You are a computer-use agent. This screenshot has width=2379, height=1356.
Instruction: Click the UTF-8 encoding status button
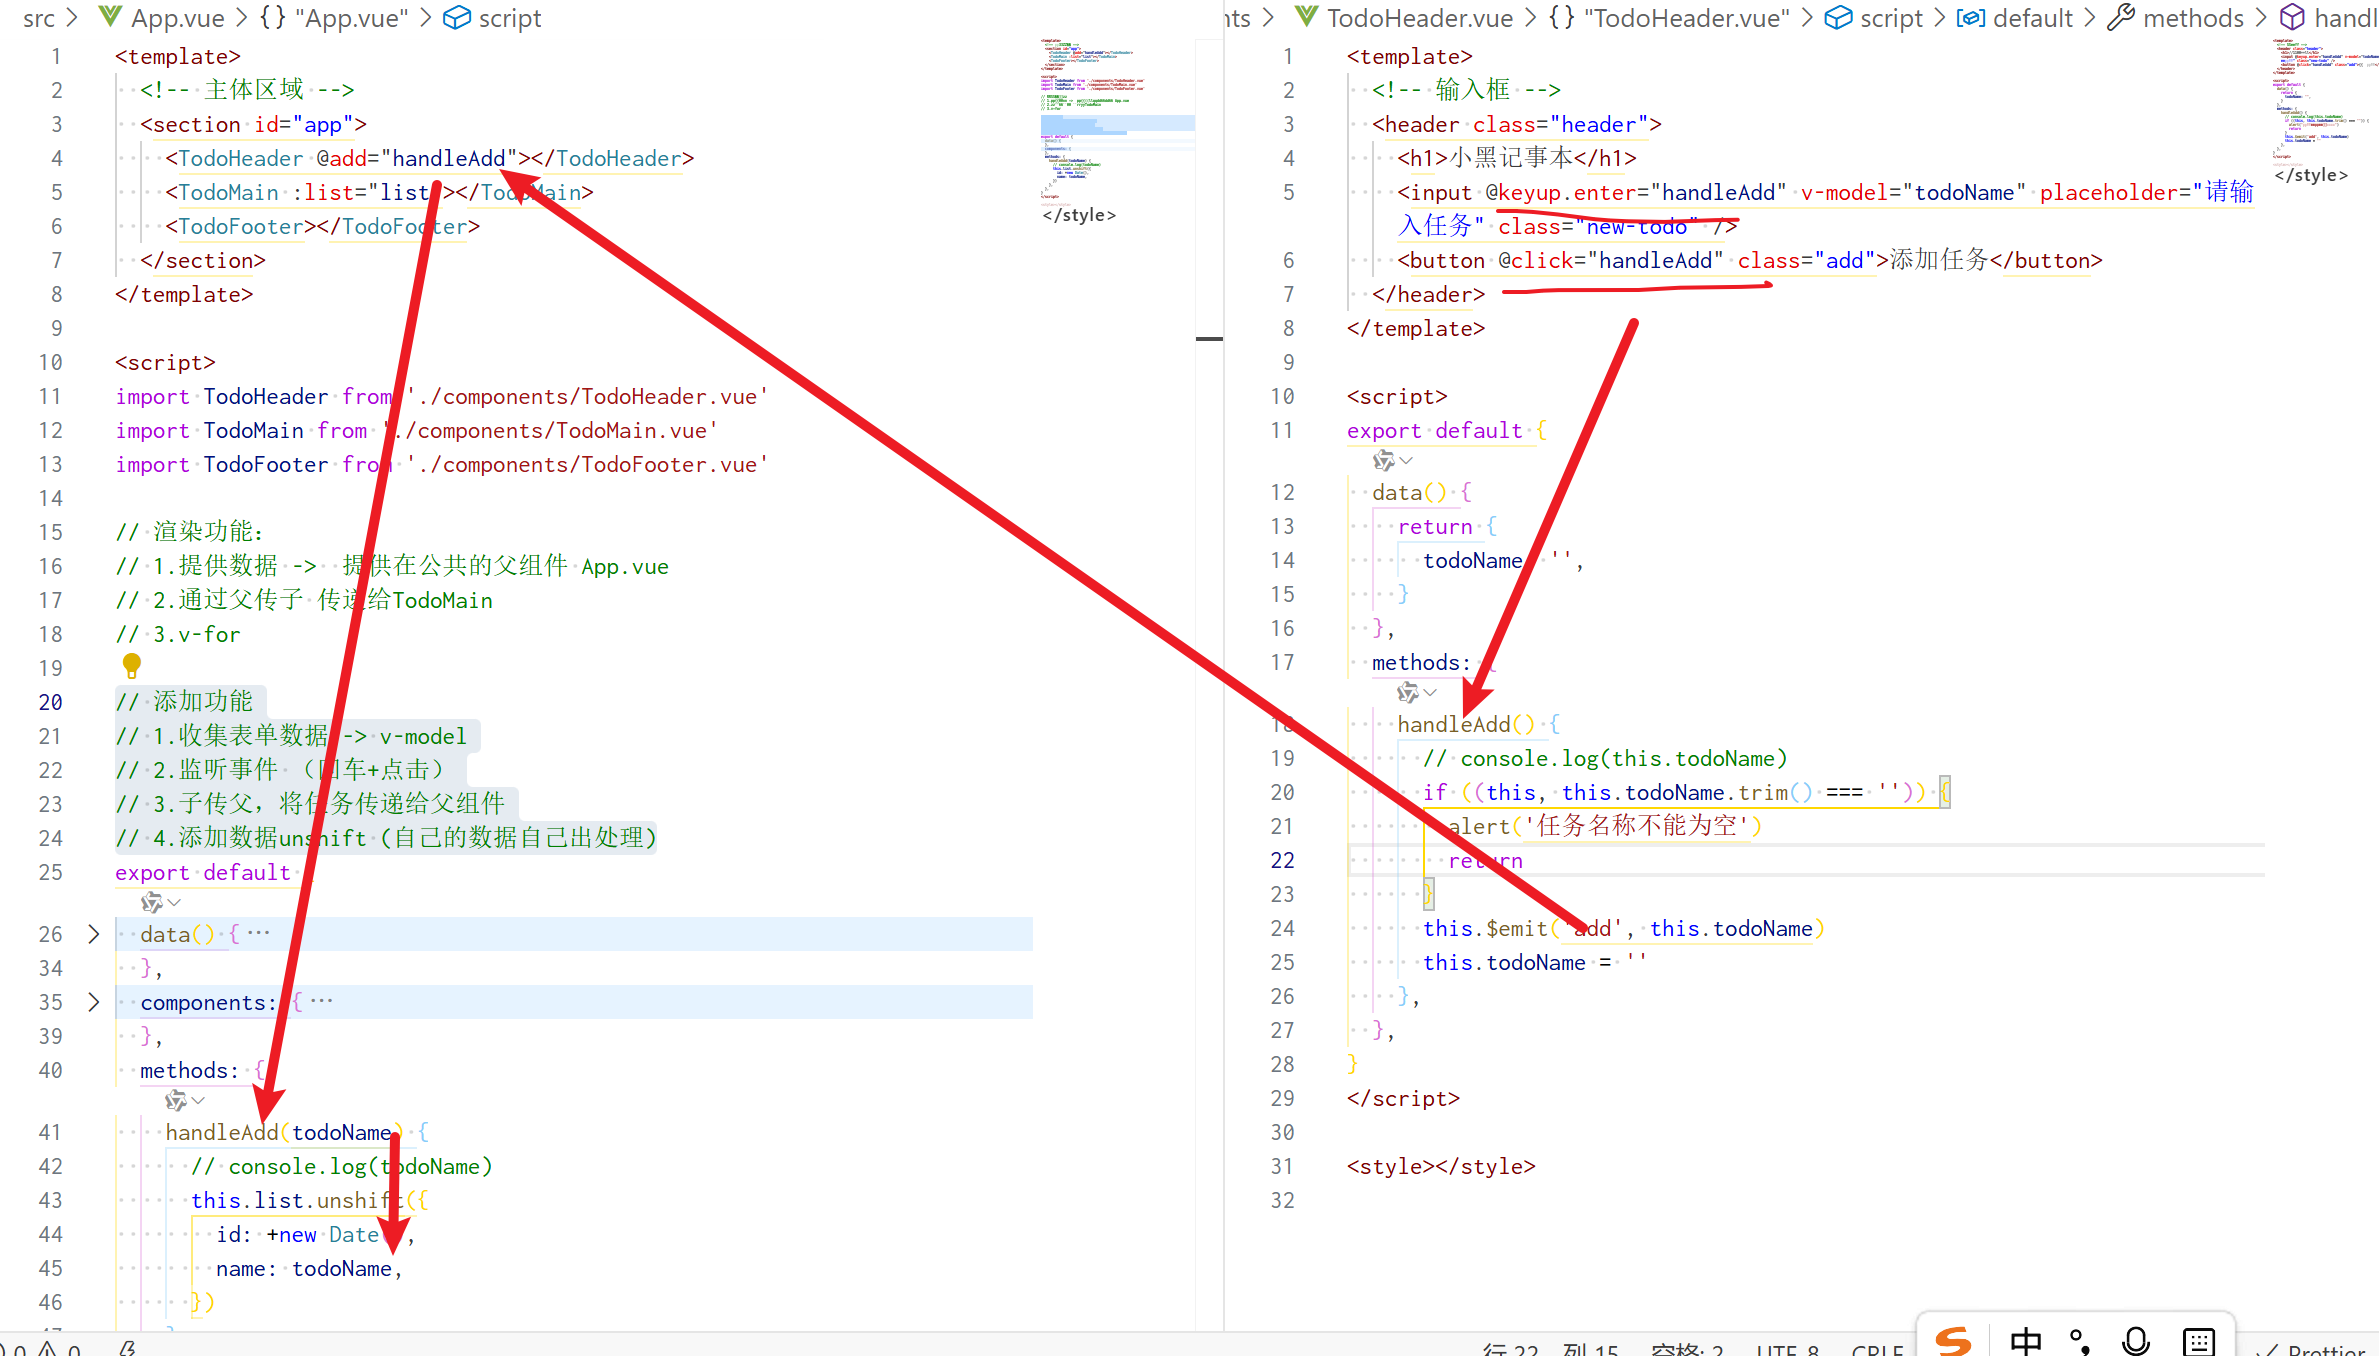click(x=1787, y=1350)
